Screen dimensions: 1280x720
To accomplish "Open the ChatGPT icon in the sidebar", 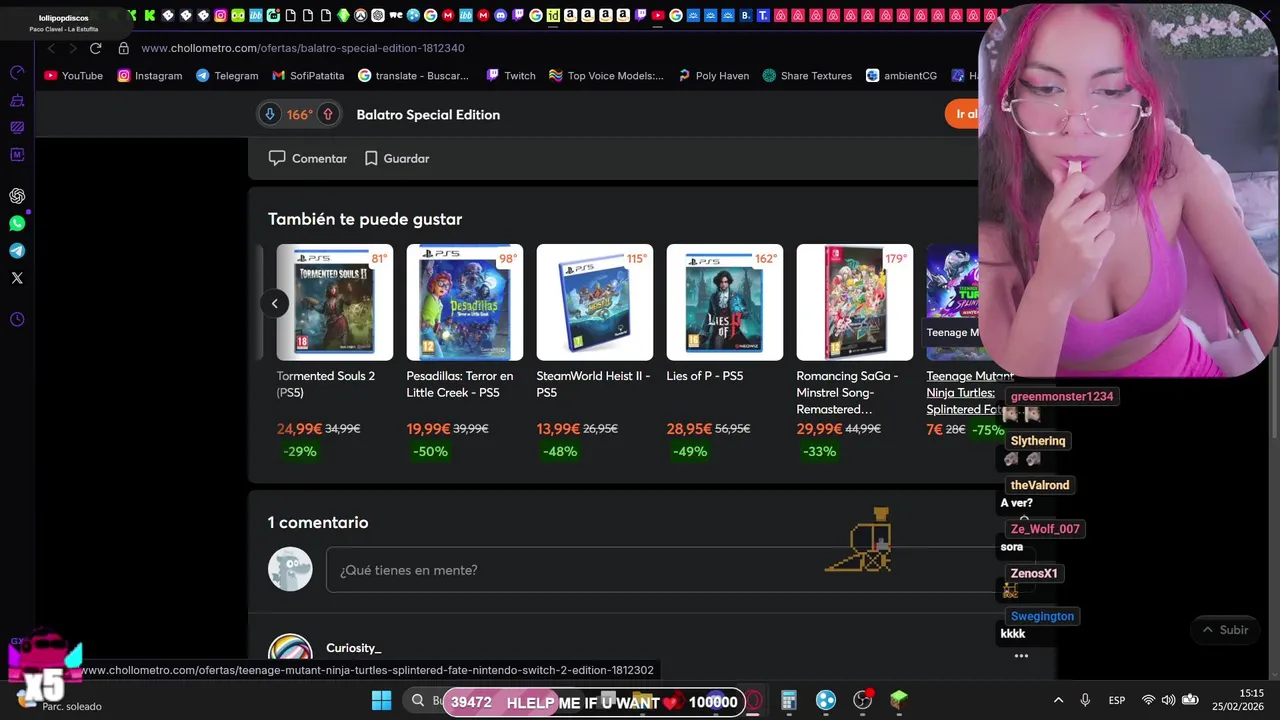I will [x=17, y=196].
